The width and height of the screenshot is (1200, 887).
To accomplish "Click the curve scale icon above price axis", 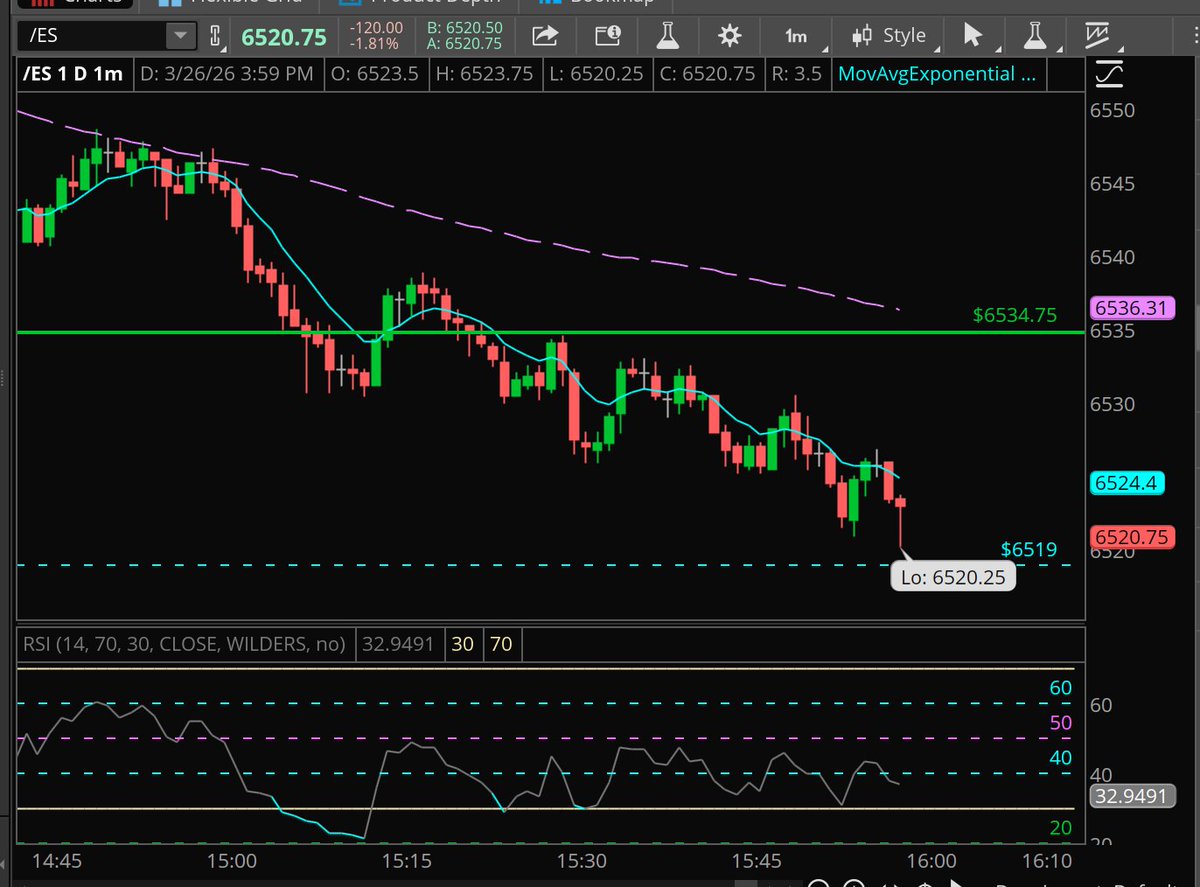I will [x=1108, y=74].
